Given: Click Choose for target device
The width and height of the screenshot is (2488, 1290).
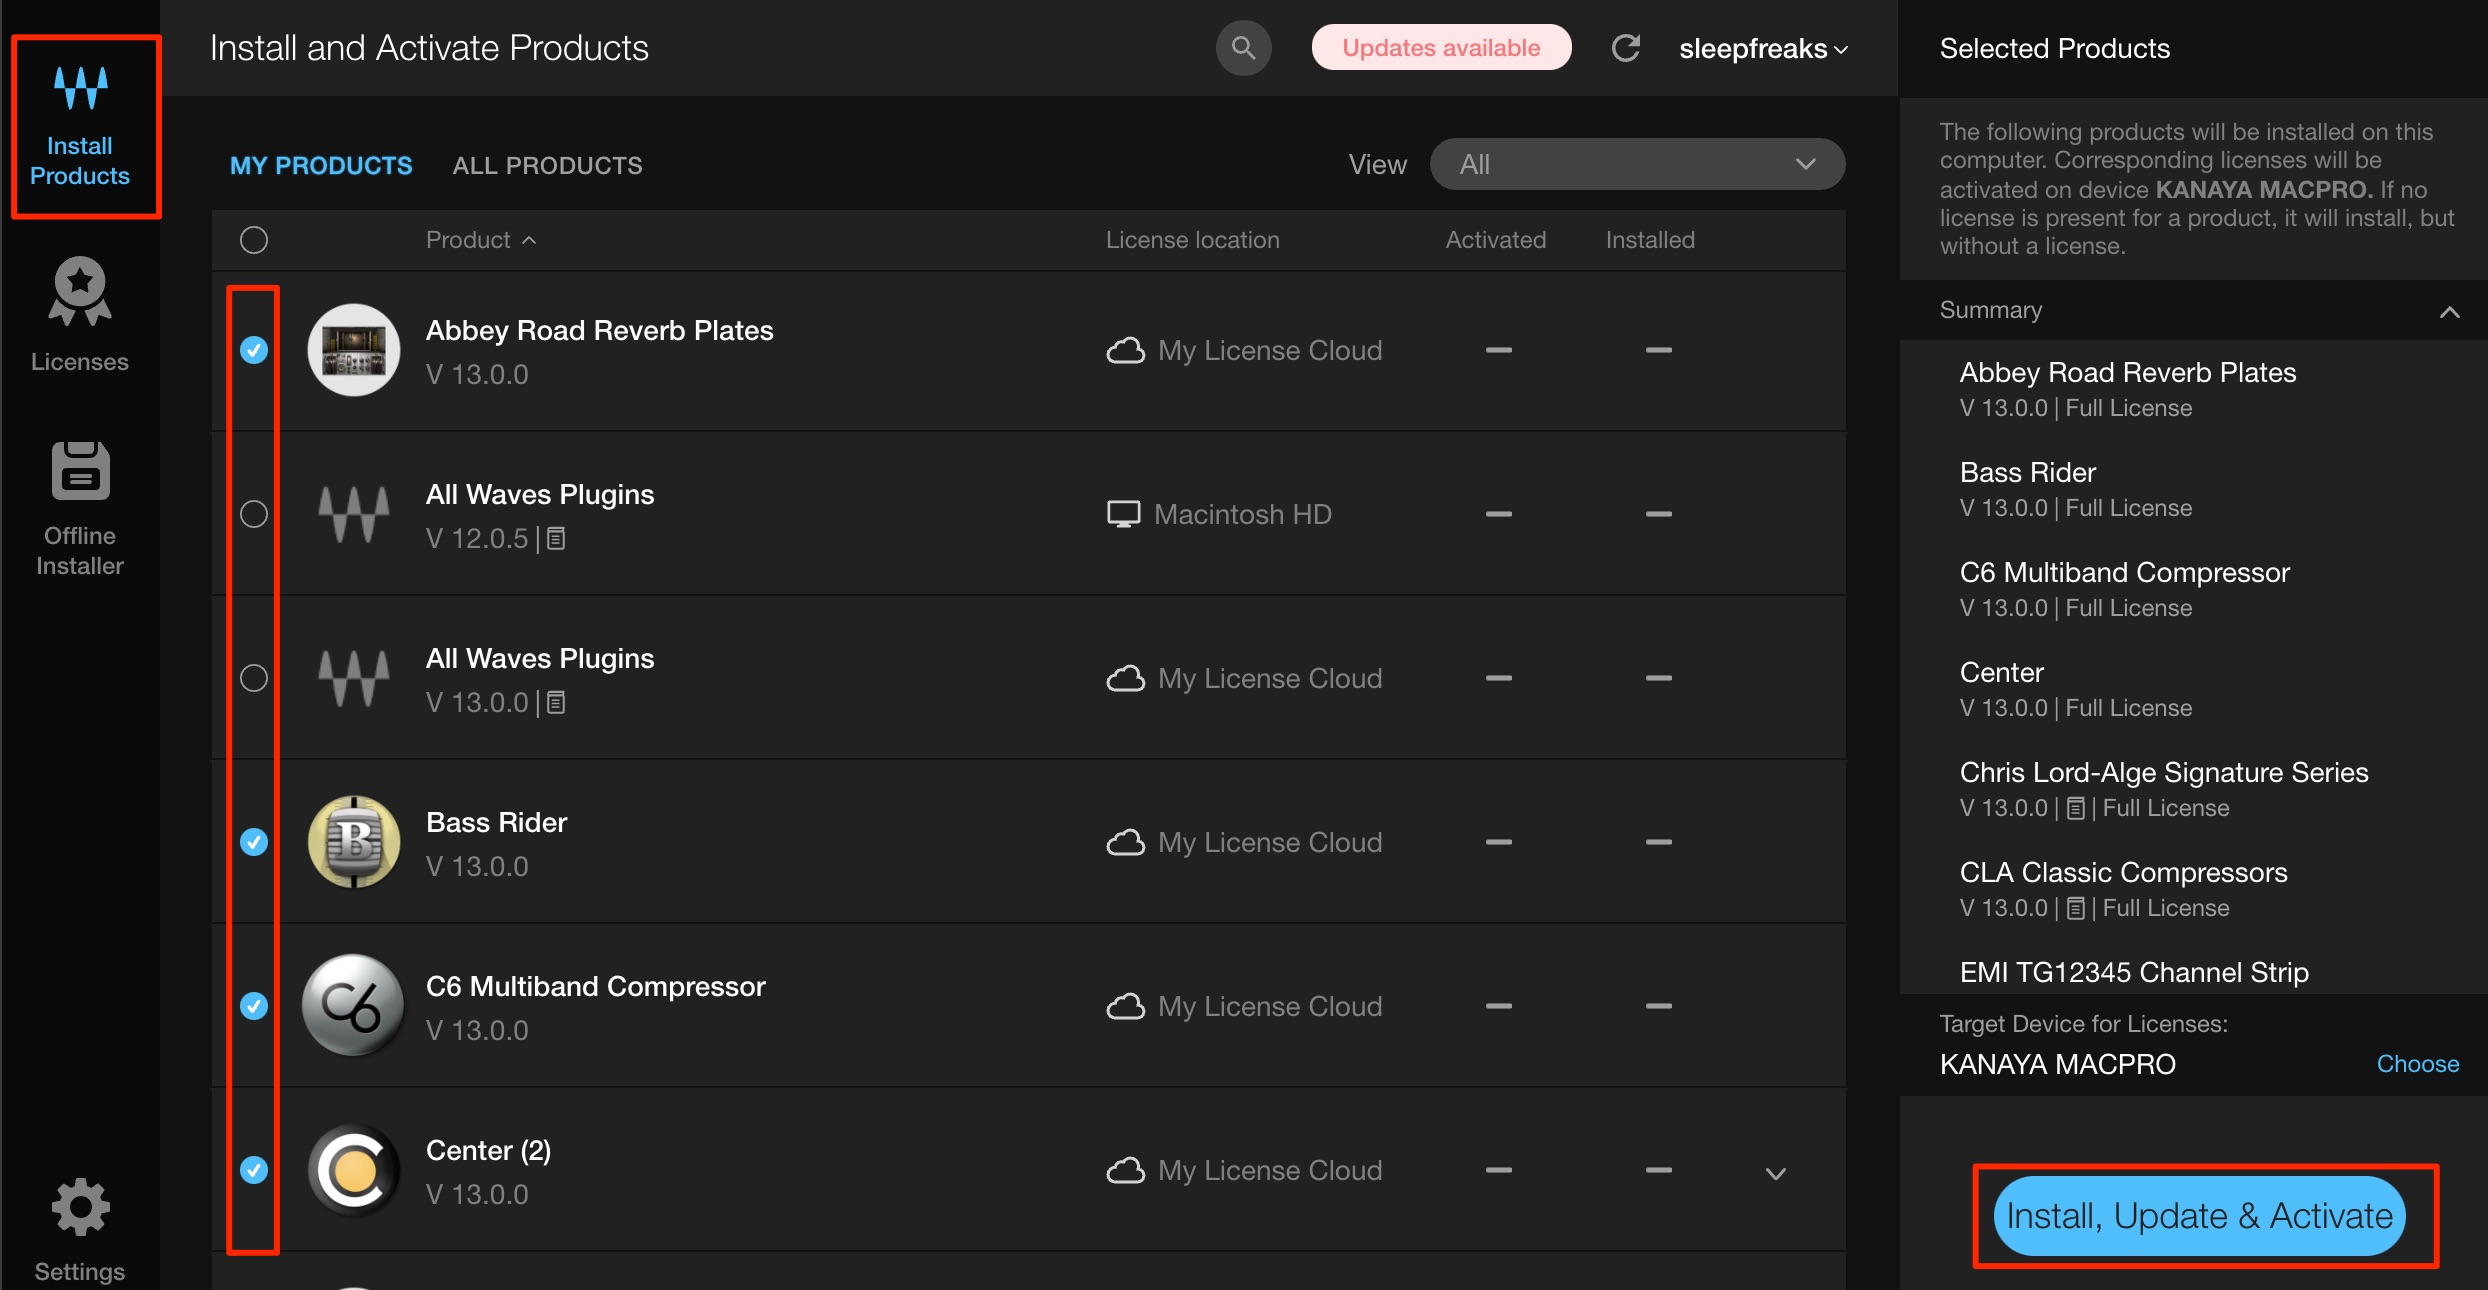Looking at the screenshot, I should pos(2417,1064).
